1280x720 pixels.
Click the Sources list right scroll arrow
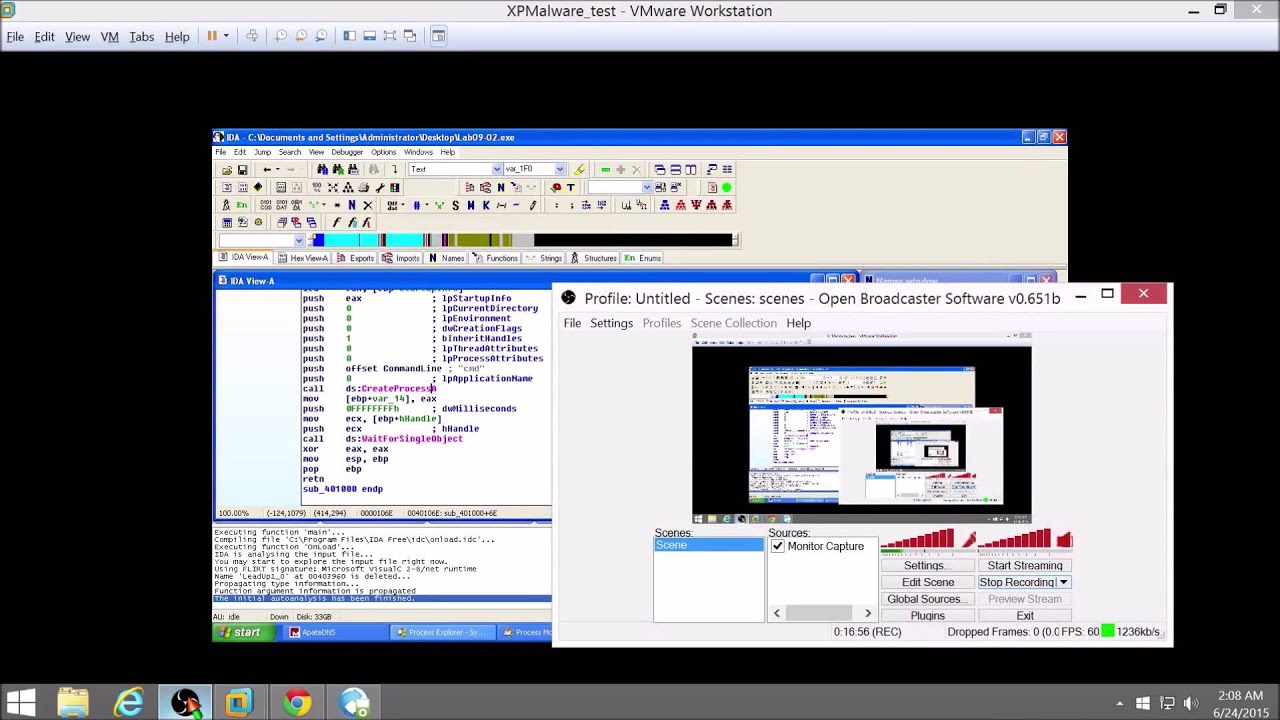[x=867, y=613]
